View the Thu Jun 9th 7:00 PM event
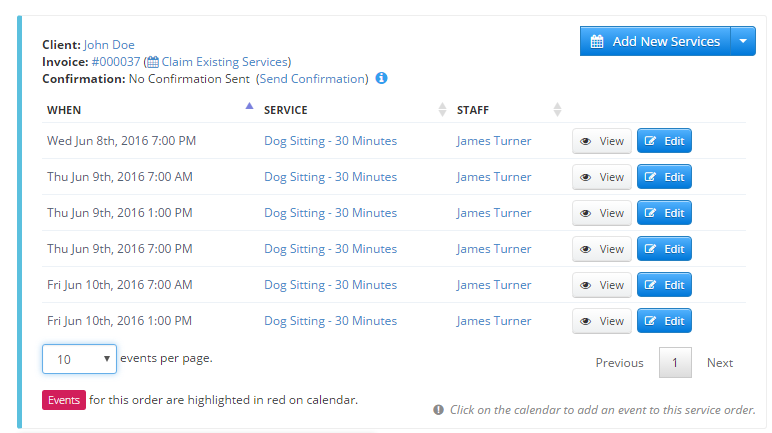772x433 pixels. tap(602, 249)
